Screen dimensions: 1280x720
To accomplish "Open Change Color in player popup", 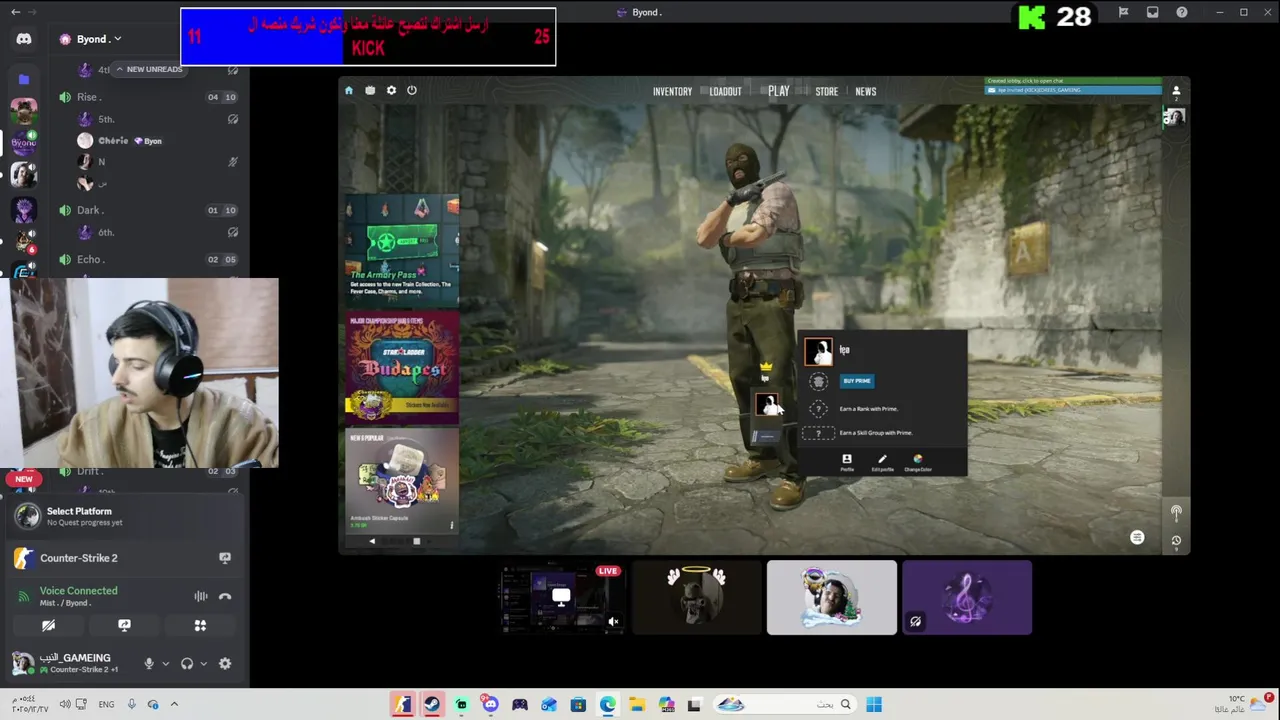I will coord(918,462).
